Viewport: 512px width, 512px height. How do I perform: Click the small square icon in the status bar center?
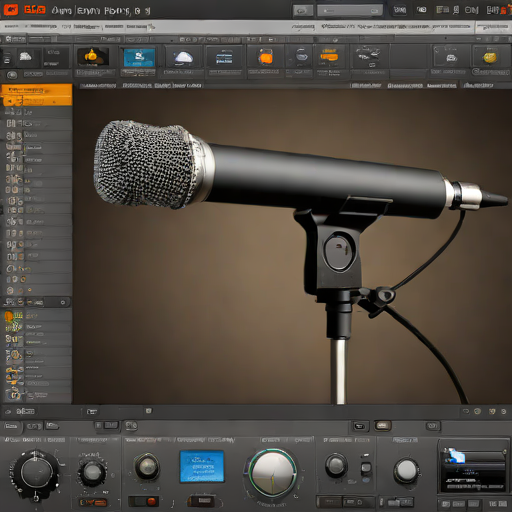149,411
